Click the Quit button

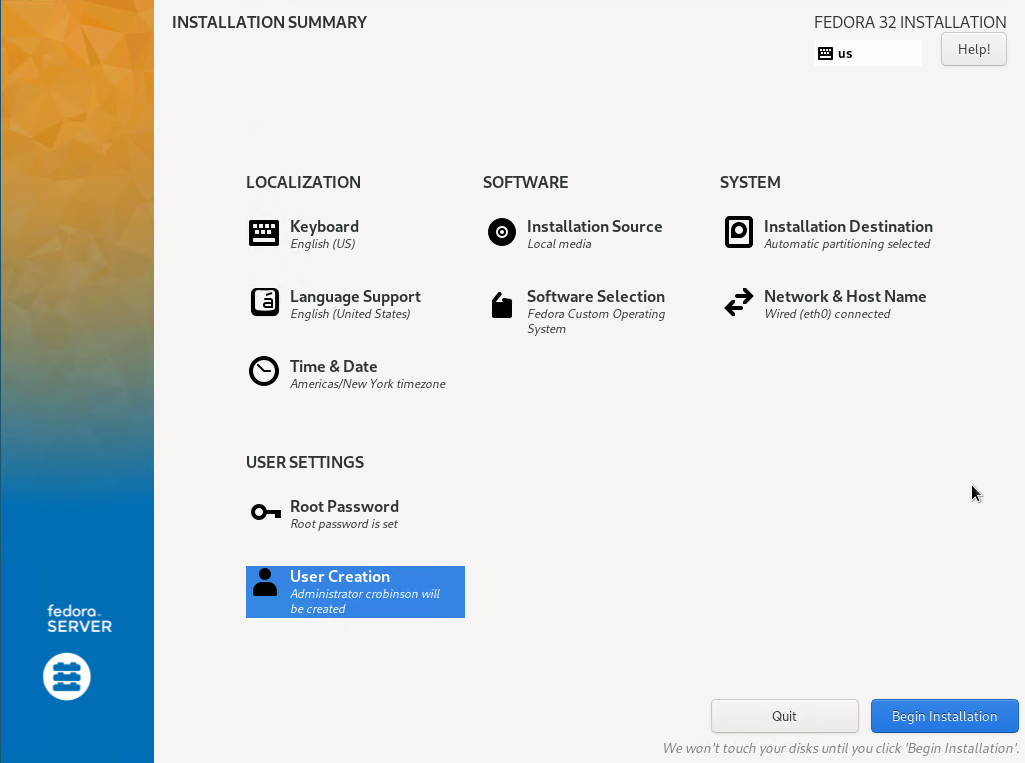(x=784, y=716)
